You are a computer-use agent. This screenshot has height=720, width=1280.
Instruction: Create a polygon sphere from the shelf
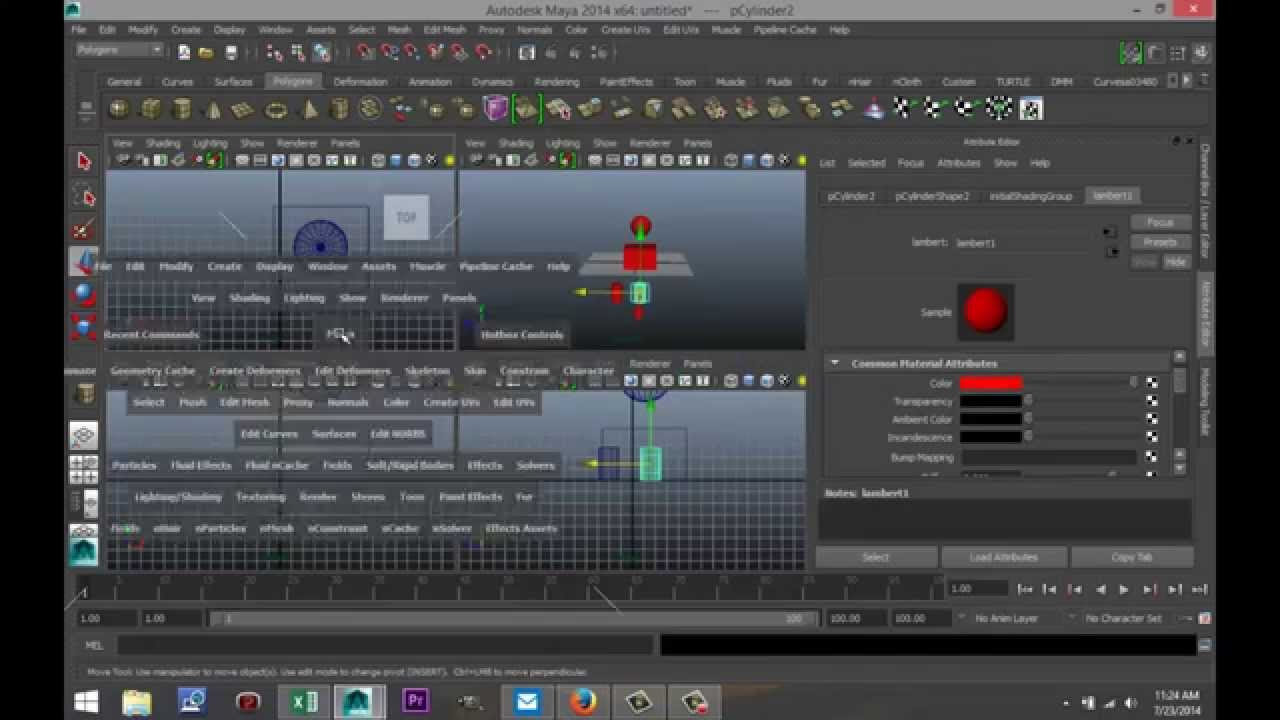[x=119, y=109]
